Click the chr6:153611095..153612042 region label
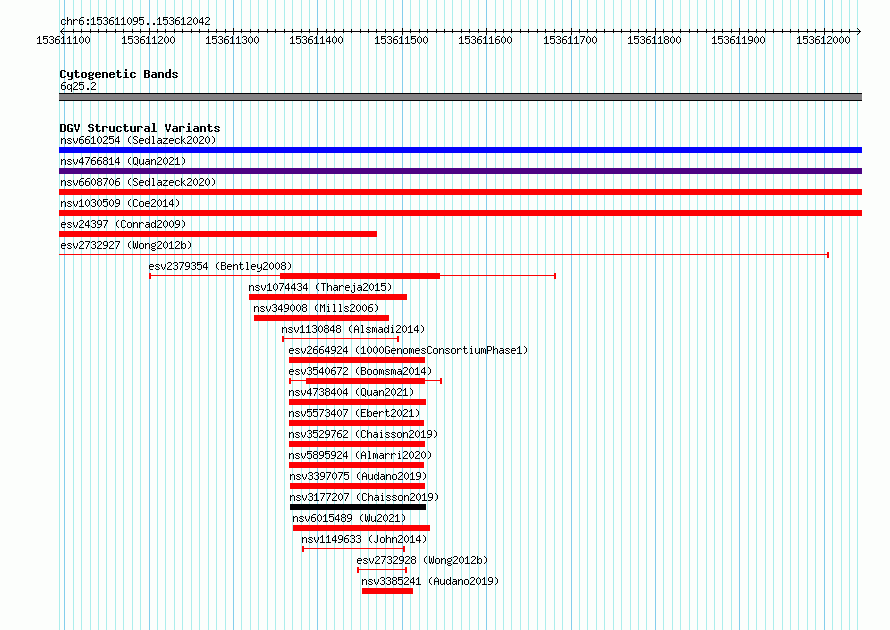The height and width of the screenshot is (630, 890). [135, 22]
